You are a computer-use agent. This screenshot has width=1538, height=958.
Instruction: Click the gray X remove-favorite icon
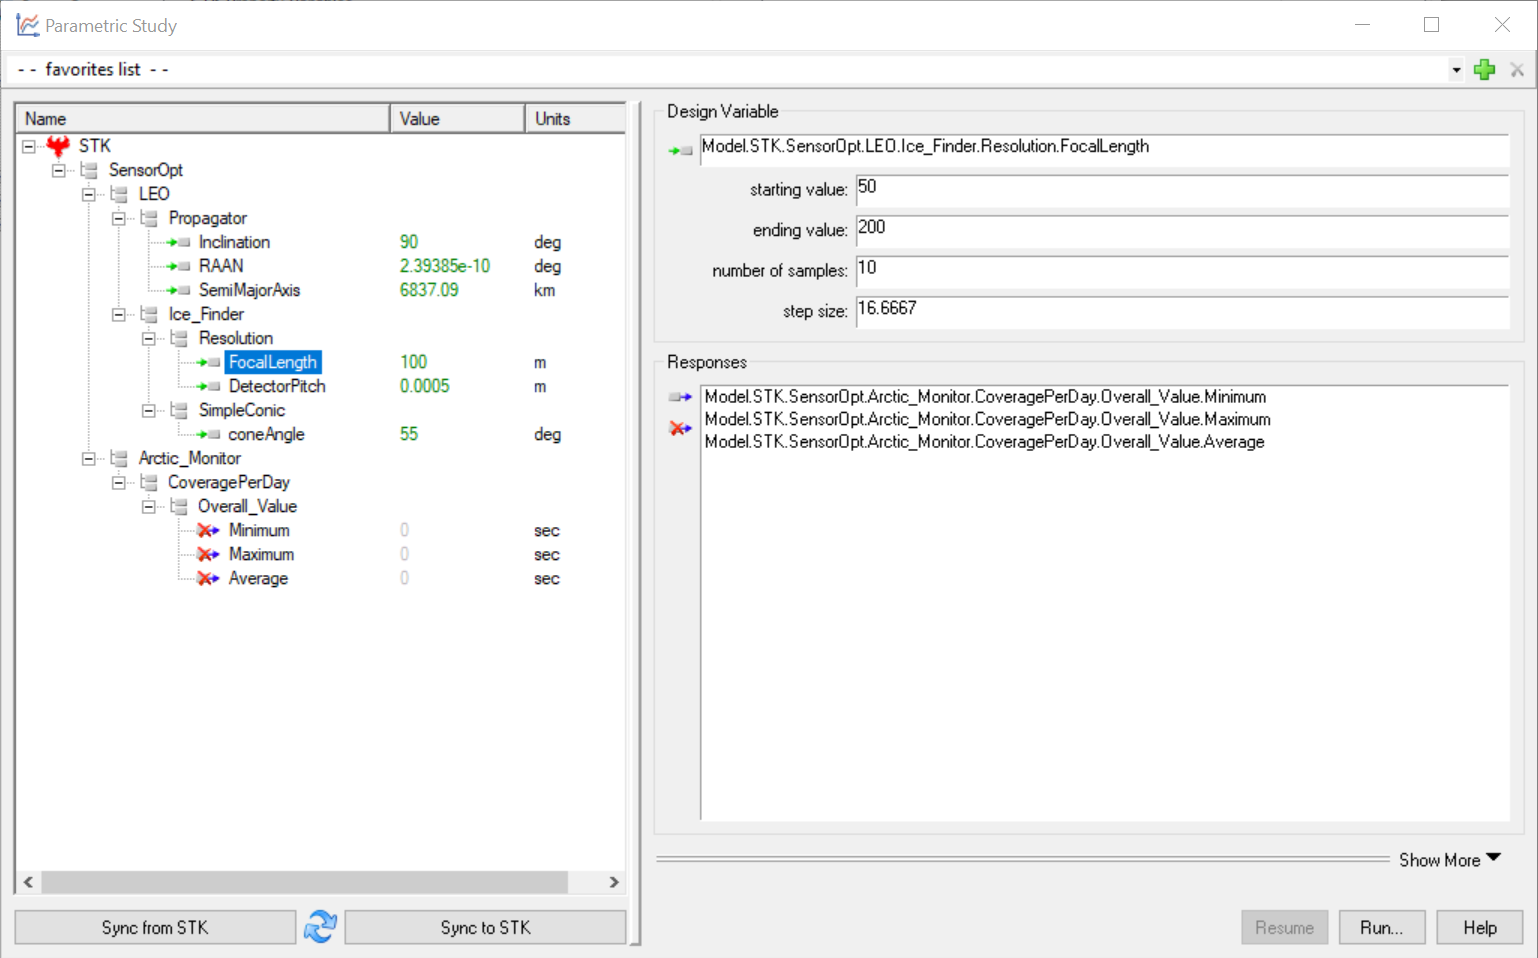click(x=1517, y=69)
